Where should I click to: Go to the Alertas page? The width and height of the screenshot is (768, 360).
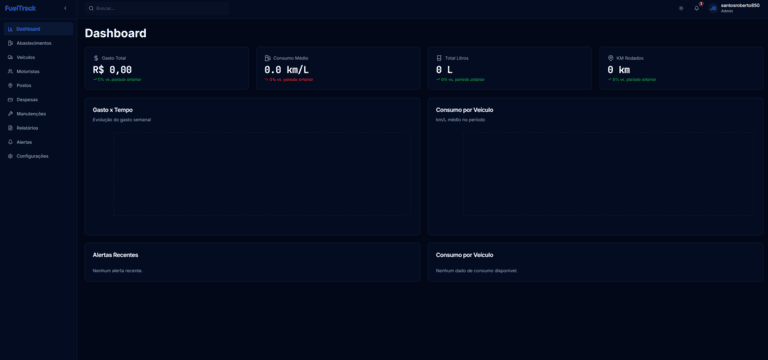click(38, 142)
